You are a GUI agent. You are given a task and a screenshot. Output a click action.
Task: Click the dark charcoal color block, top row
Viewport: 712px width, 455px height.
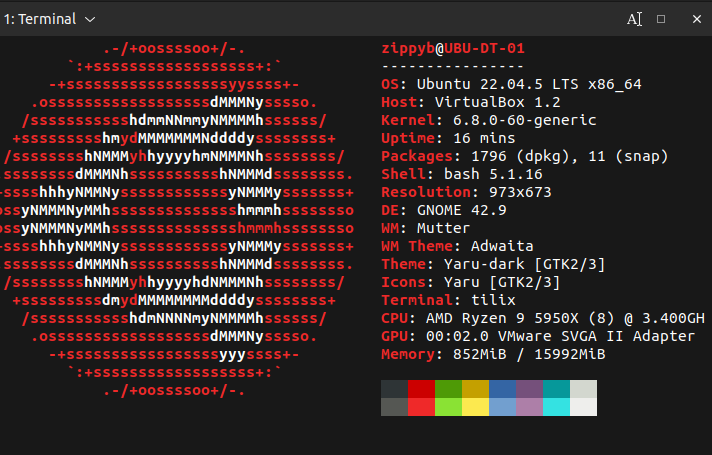point(395,389)
